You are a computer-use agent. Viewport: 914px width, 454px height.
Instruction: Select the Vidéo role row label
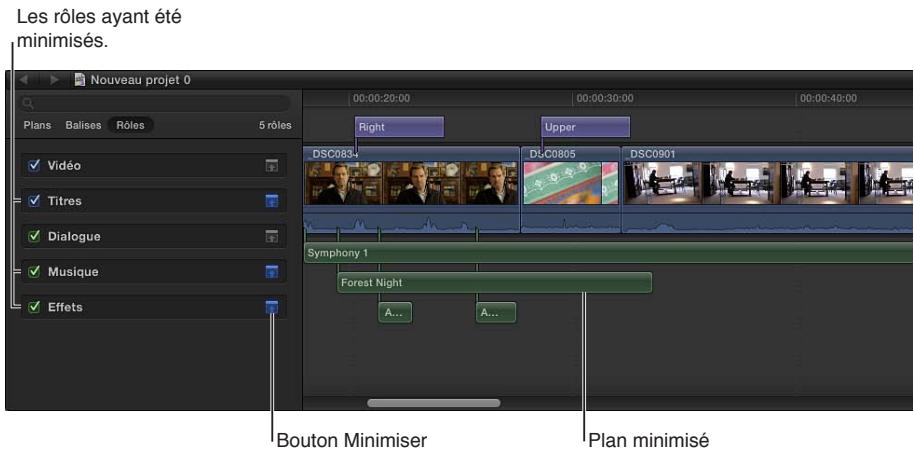64,166
